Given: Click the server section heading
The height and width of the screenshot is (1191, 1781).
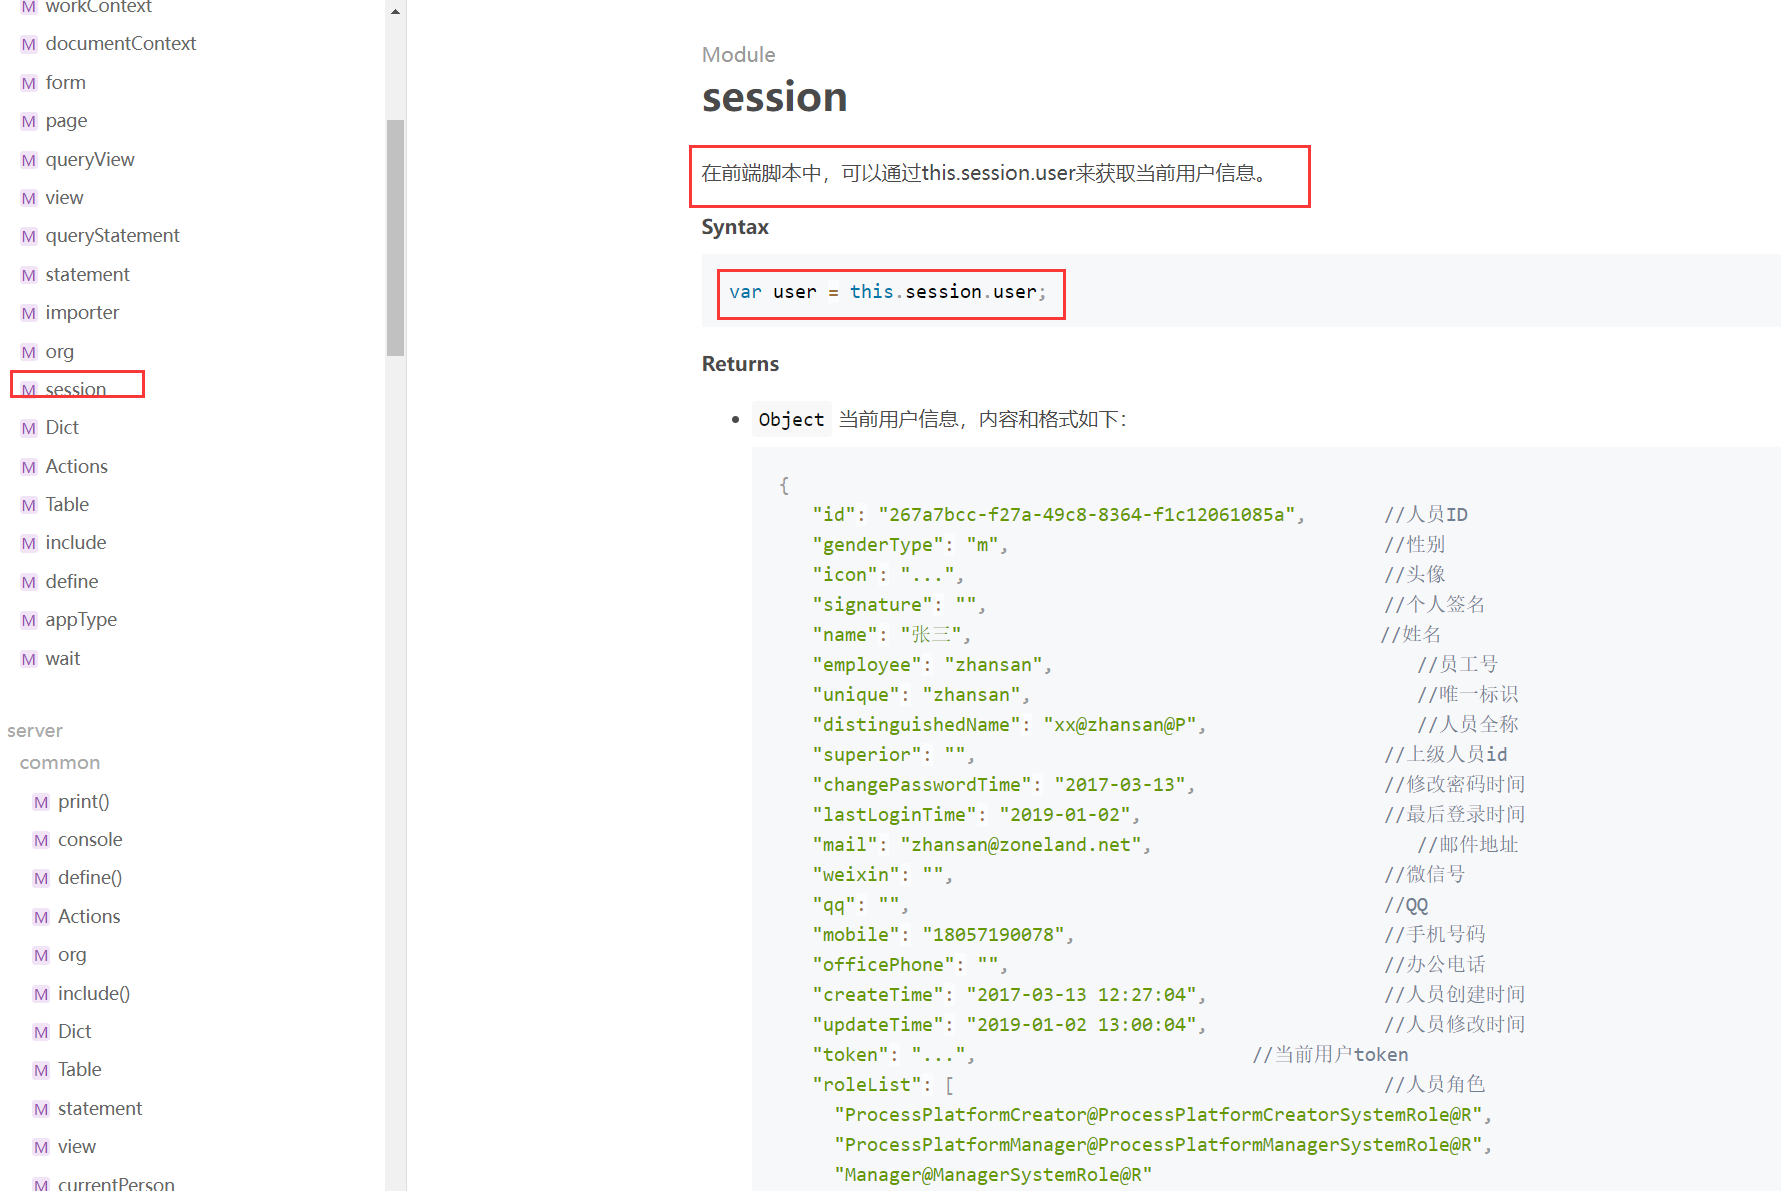Looking at the screenshot, I should (35, 731).
